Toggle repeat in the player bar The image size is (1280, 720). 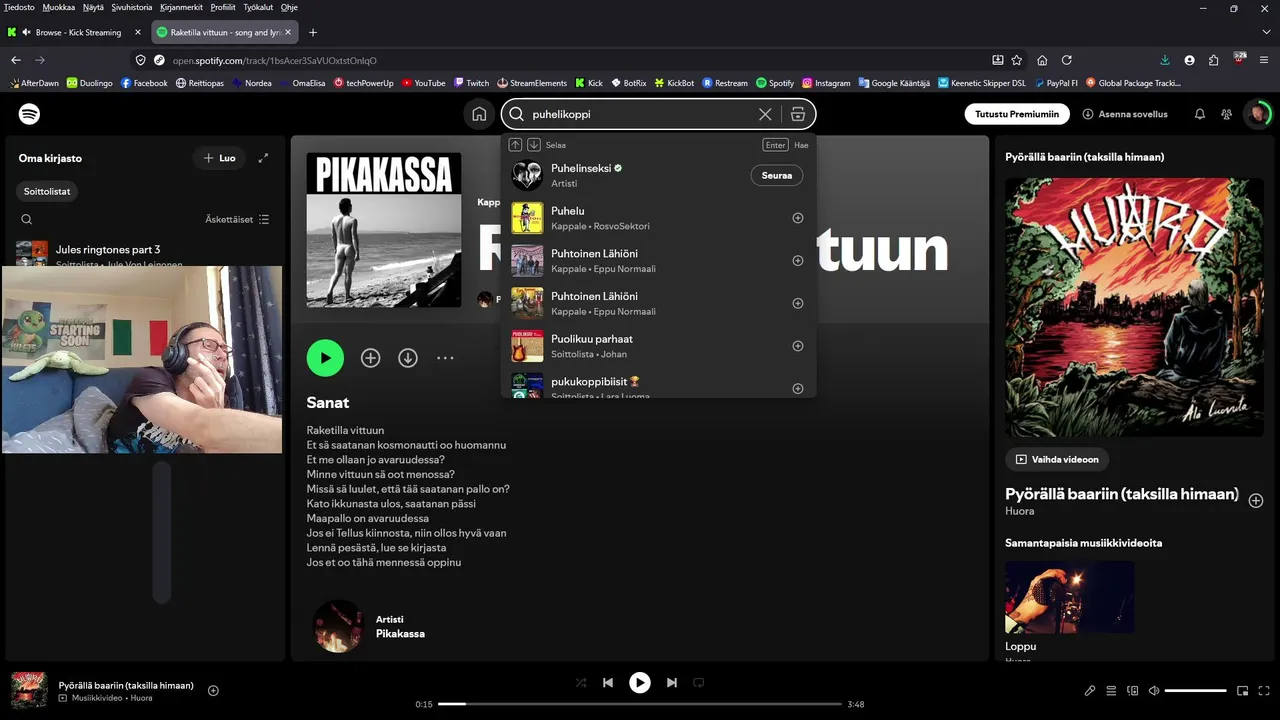tap(699, 683)
